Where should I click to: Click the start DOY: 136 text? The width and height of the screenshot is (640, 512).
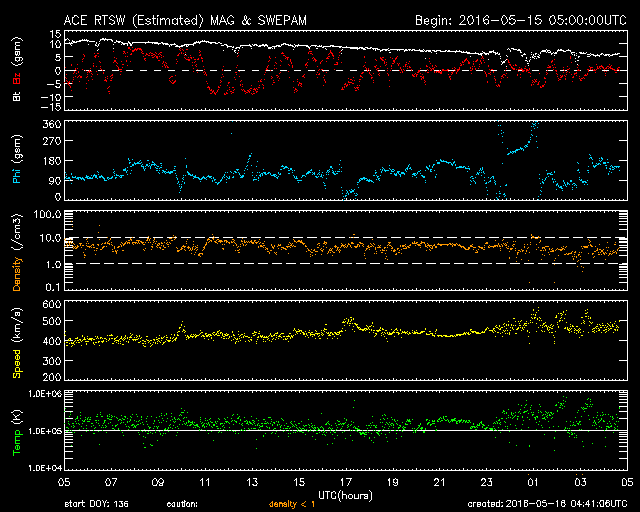click(95, 504)
